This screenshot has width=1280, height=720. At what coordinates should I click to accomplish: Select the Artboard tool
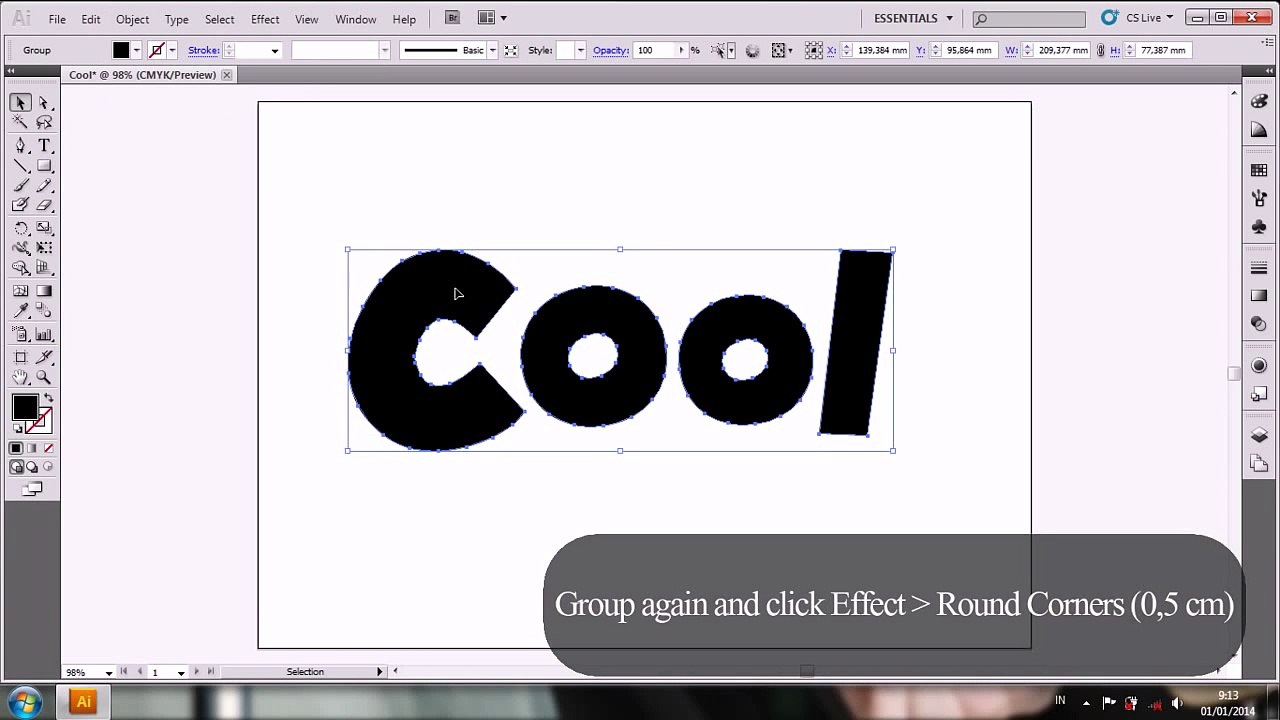click(20, 357)
